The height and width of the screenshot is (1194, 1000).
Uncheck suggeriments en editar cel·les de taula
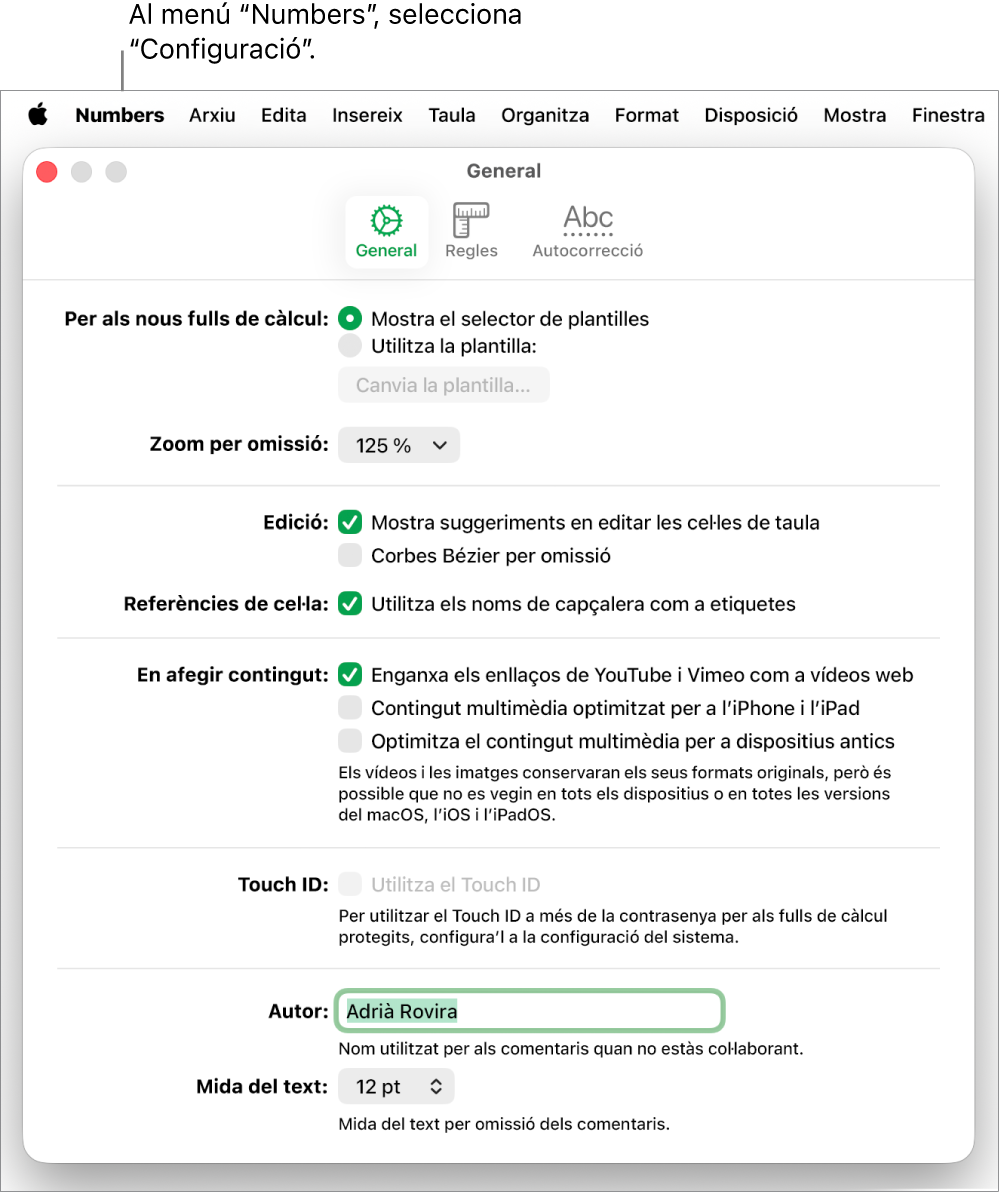(x=350, y=522)
